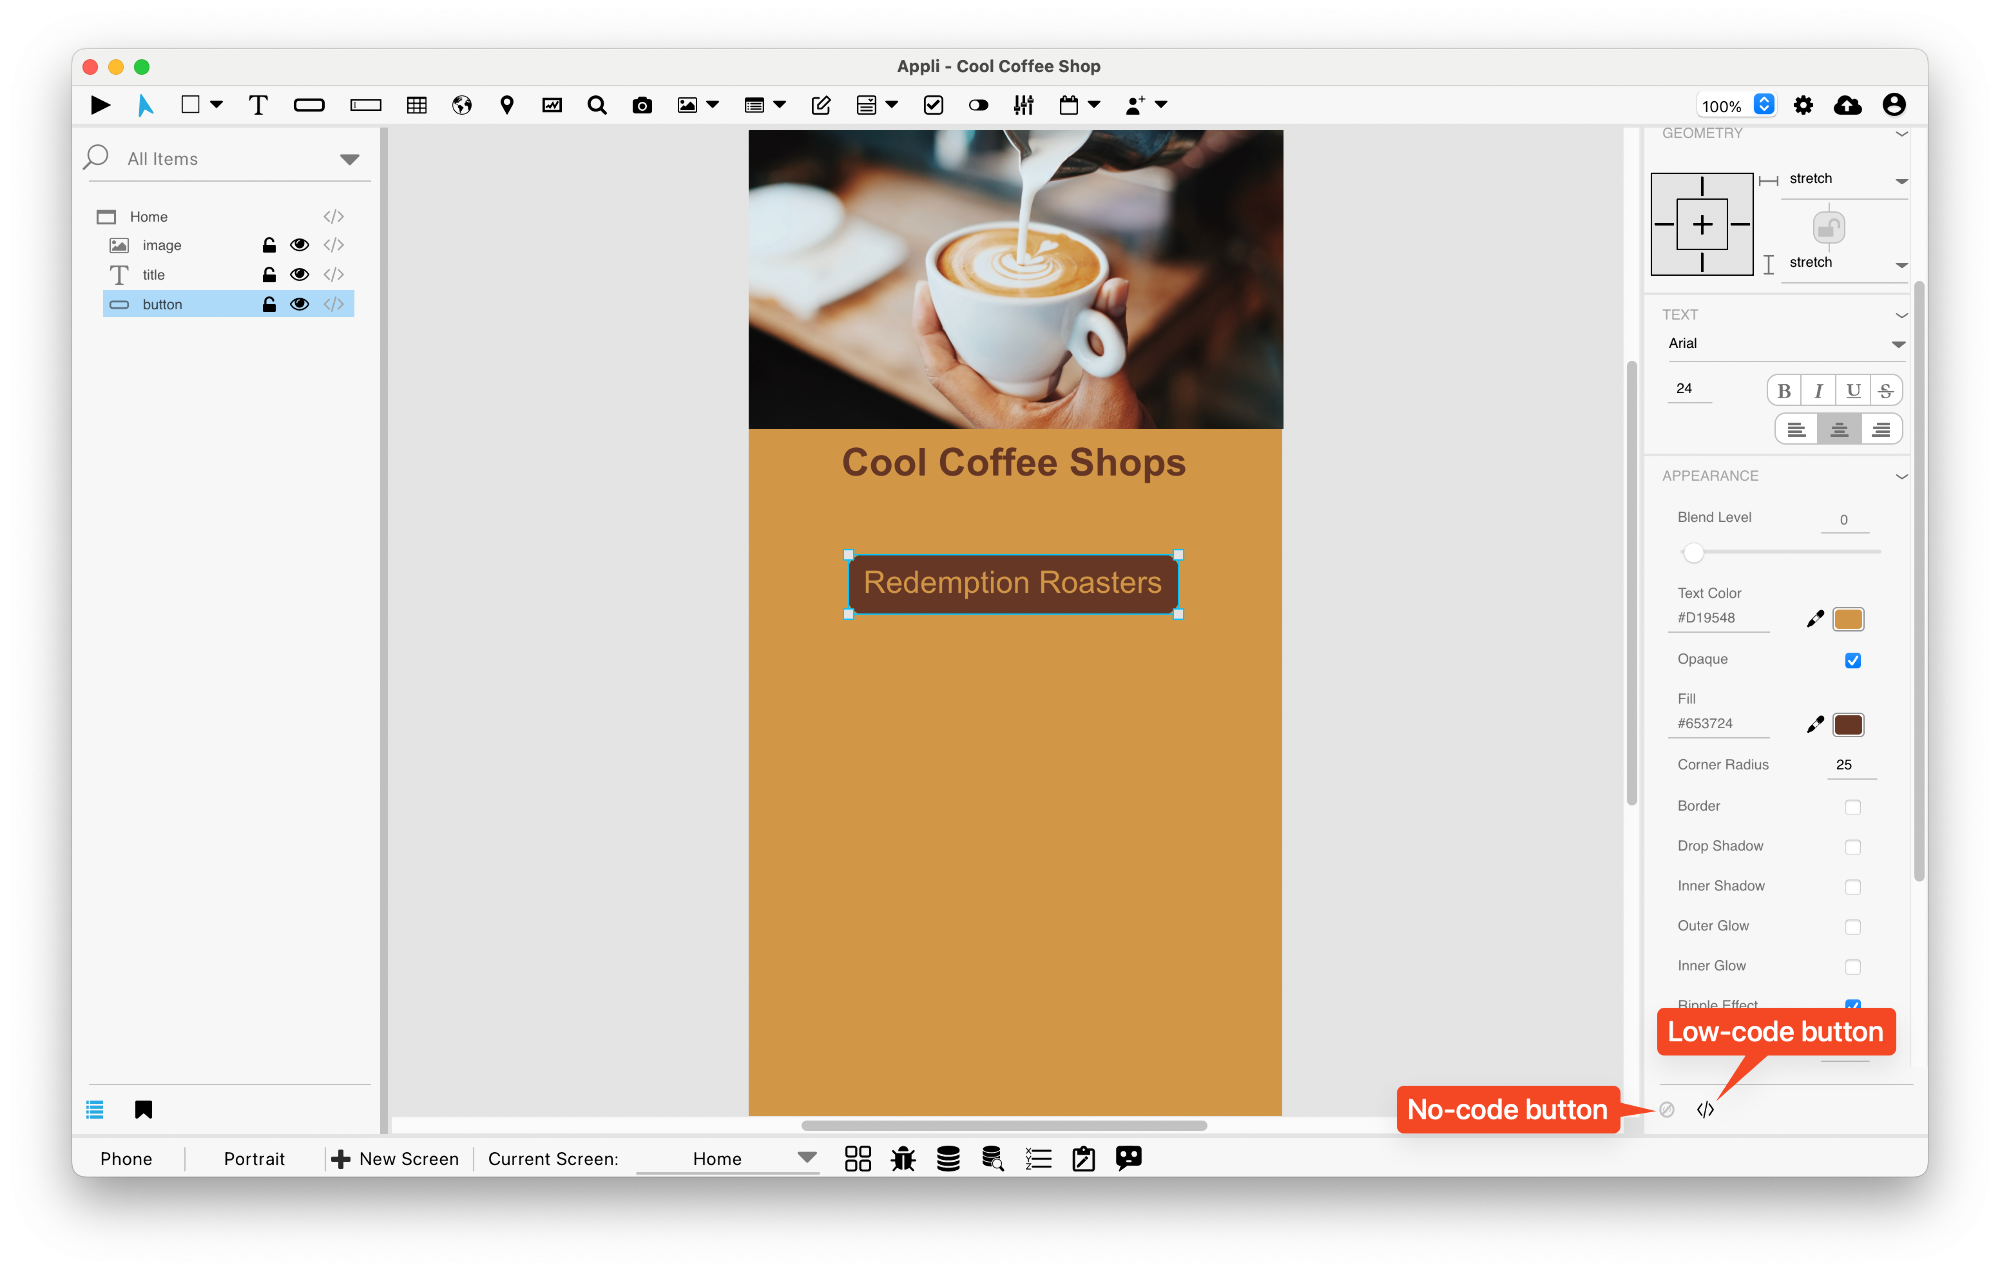Click the Phone device button
This screenshot has width=2000, height=1272.
(x=126, y=1159)
